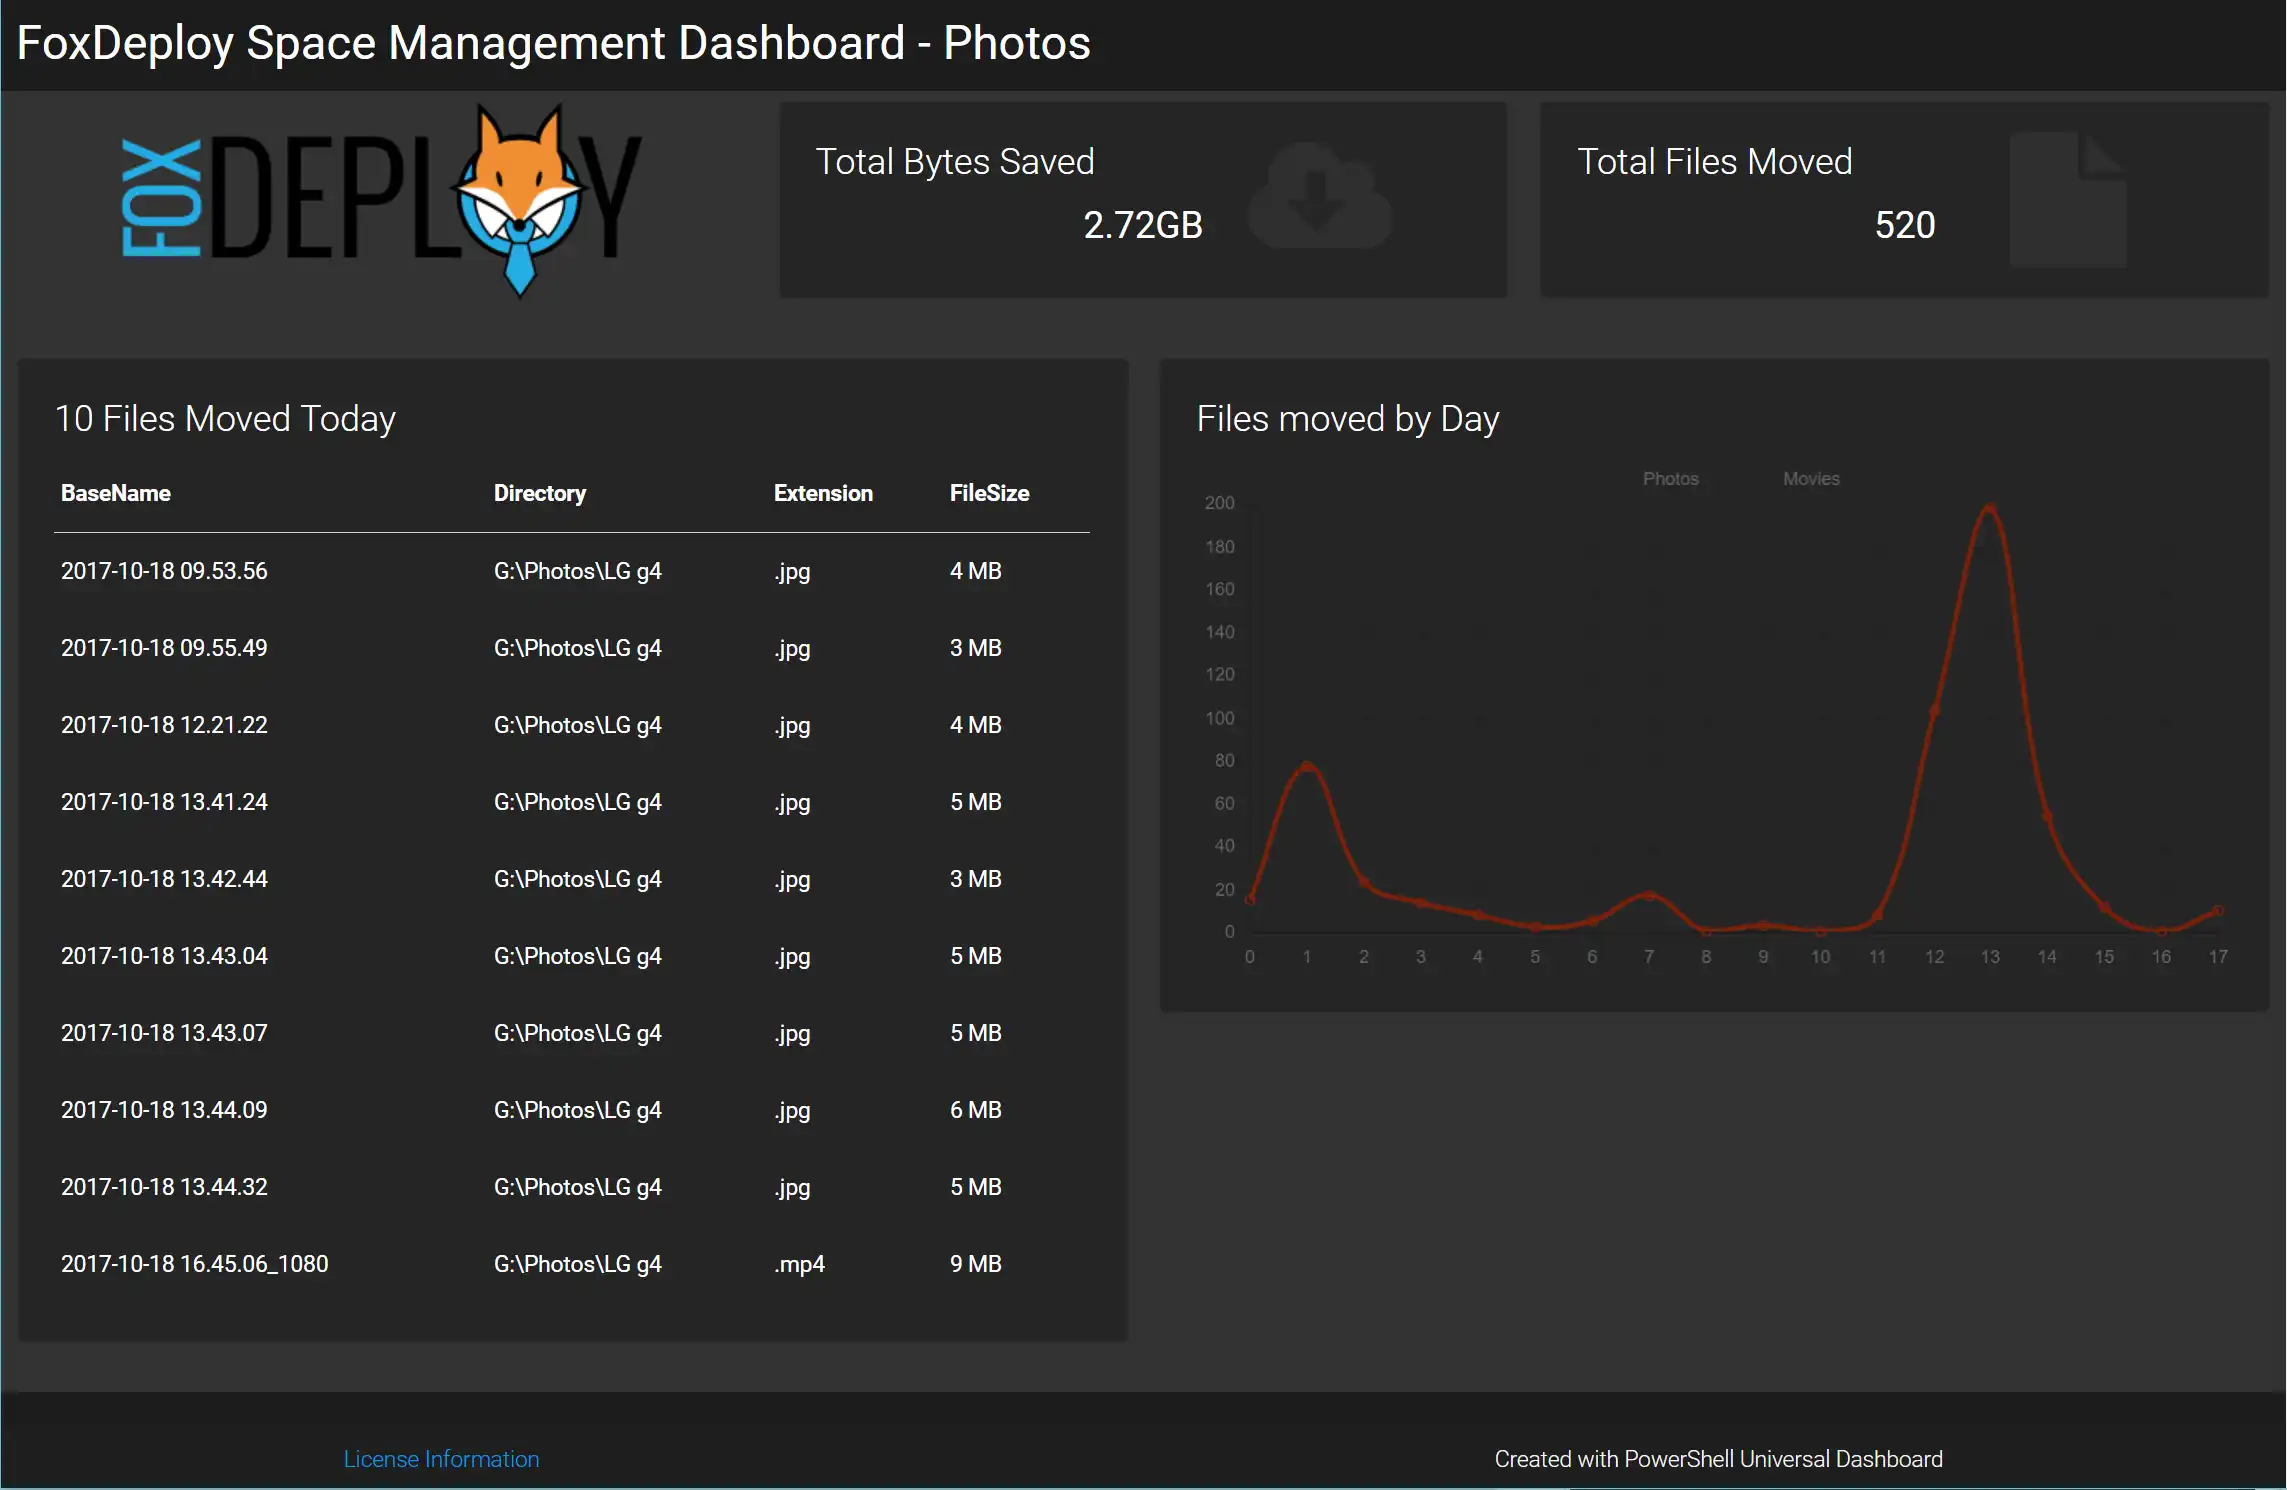
Task: Click the Total Files Moved card
Action: tap(1904, 199)
